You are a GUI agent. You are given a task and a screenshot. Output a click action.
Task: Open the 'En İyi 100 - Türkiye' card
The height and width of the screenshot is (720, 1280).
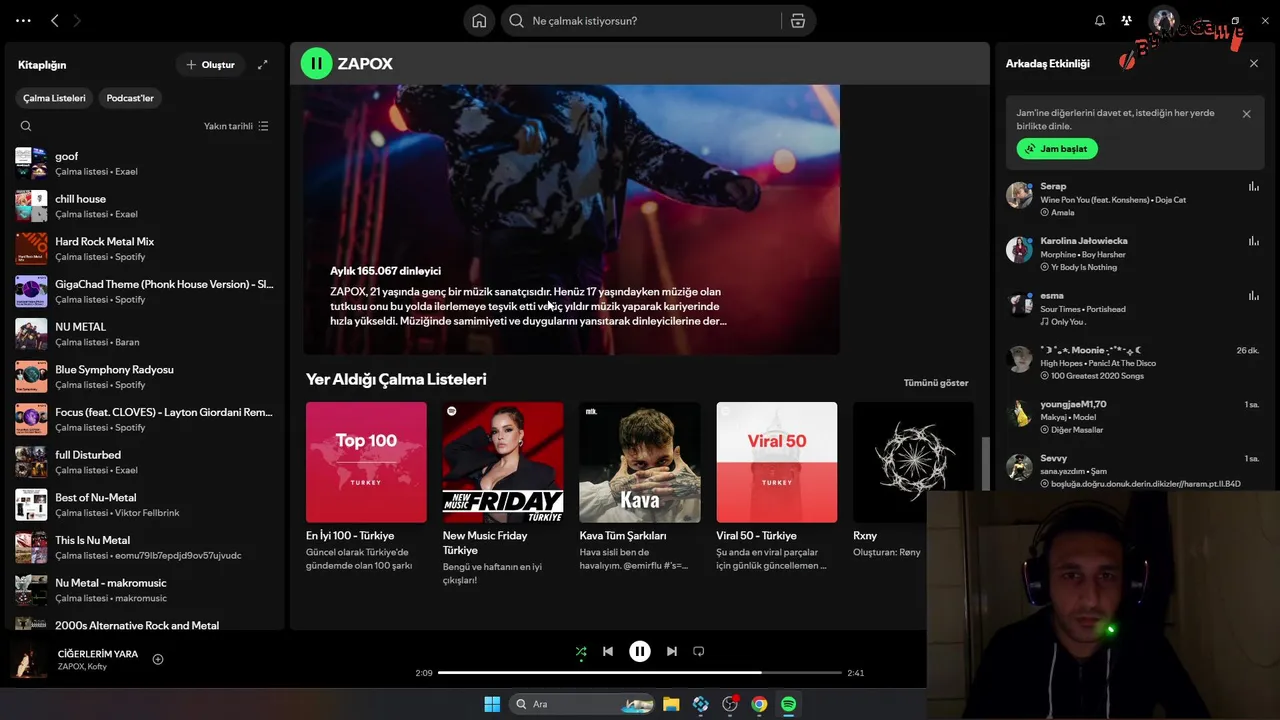pos(366,488)
